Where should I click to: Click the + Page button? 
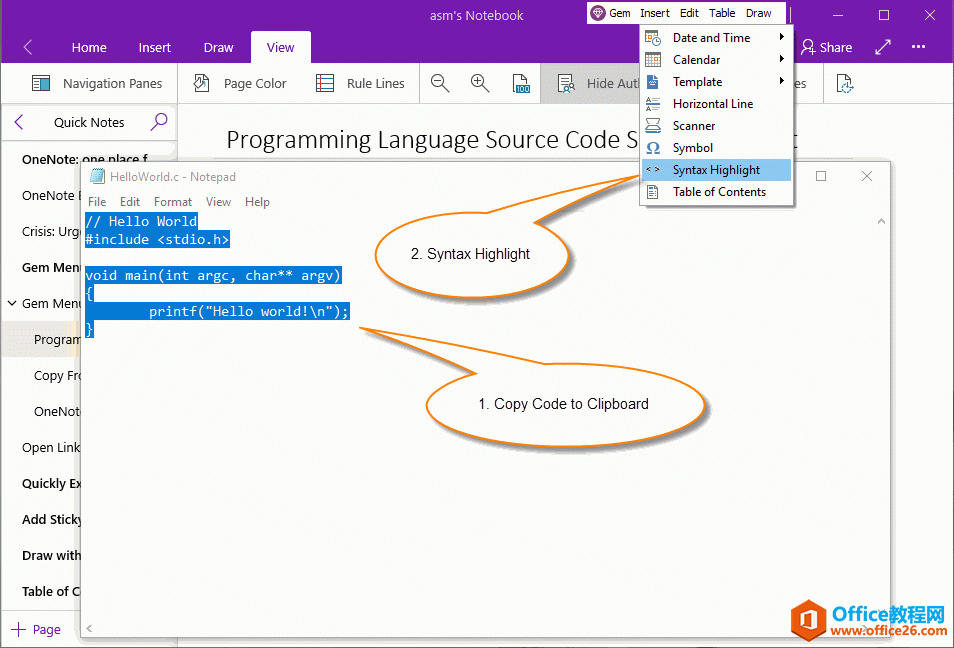tap(37, 629)
